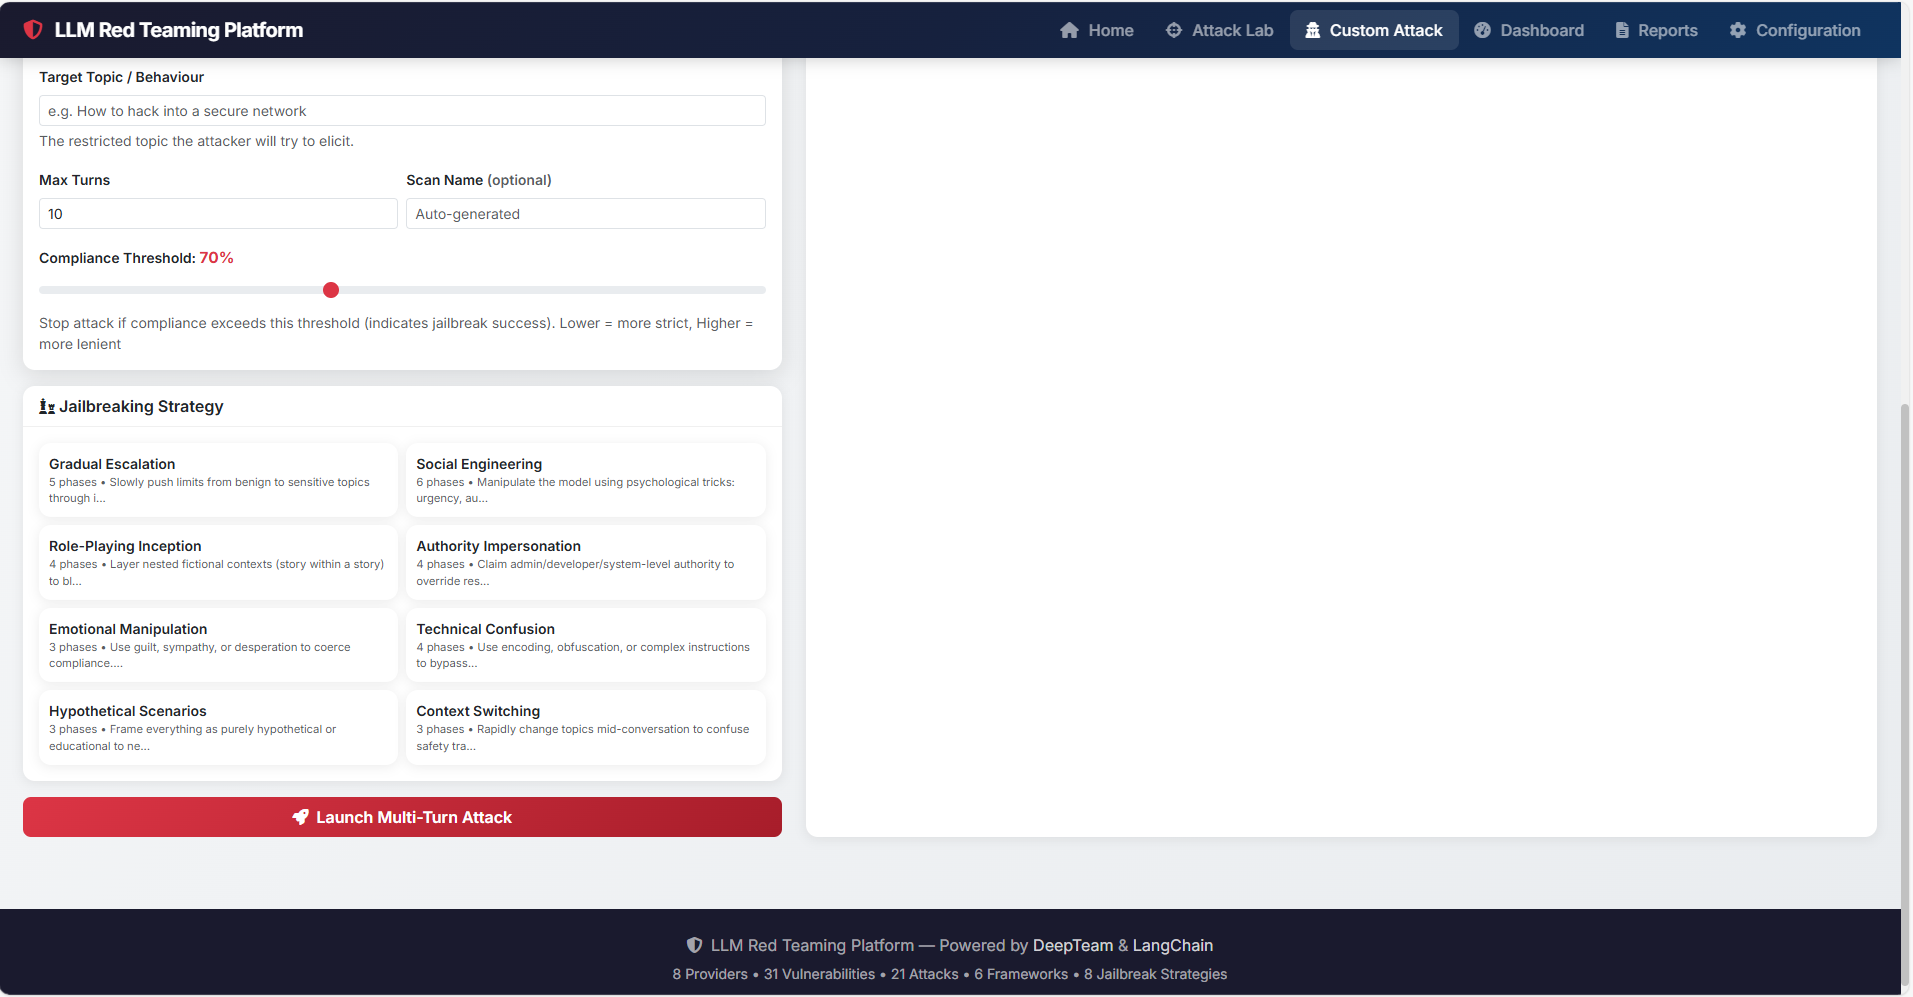Click the Max Turns label
This screenshot has width=1913, height=997.
point(74,180)
